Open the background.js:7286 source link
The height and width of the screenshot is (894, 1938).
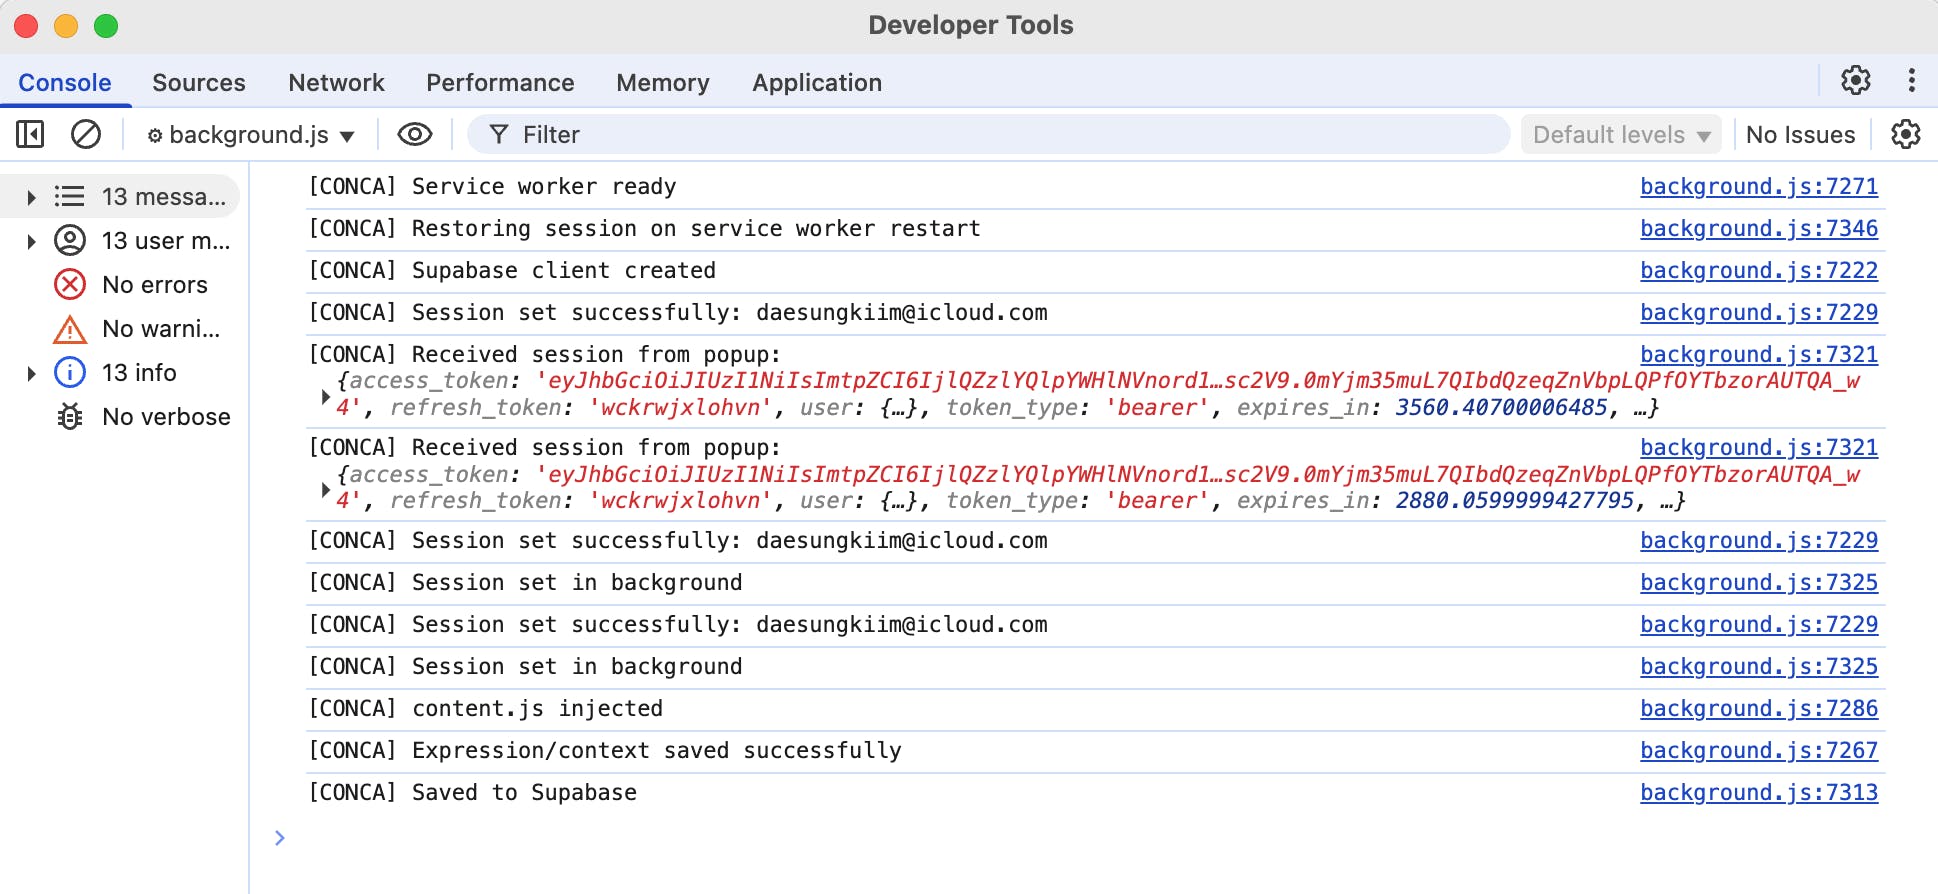[x=1759, y=708]
